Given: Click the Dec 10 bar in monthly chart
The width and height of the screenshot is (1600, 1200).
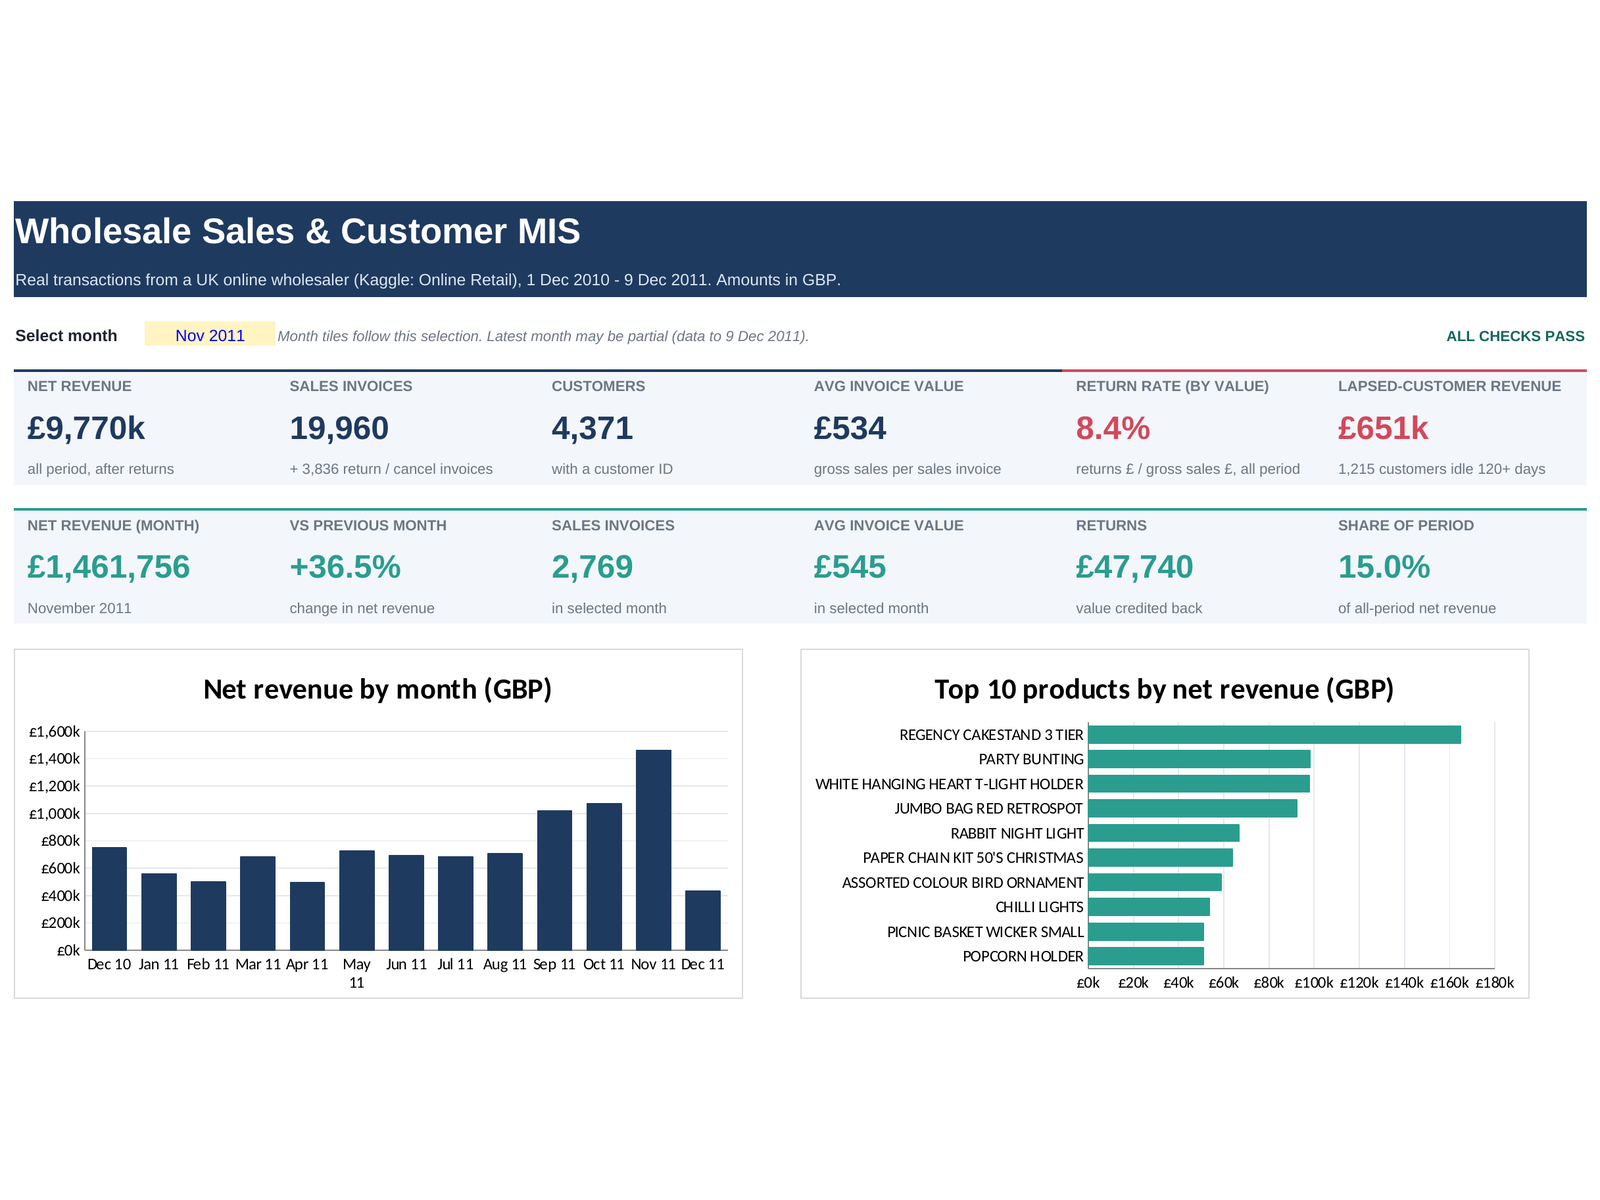Looking at the screenshot, I should [109, 899].
